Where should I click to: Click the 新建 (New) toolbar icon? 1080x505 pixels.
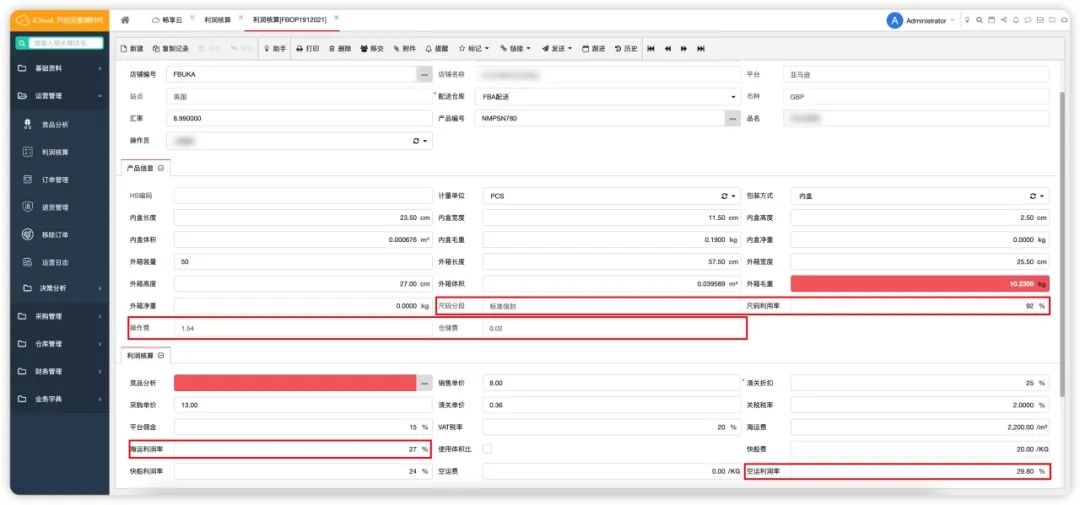click(132, 48)
